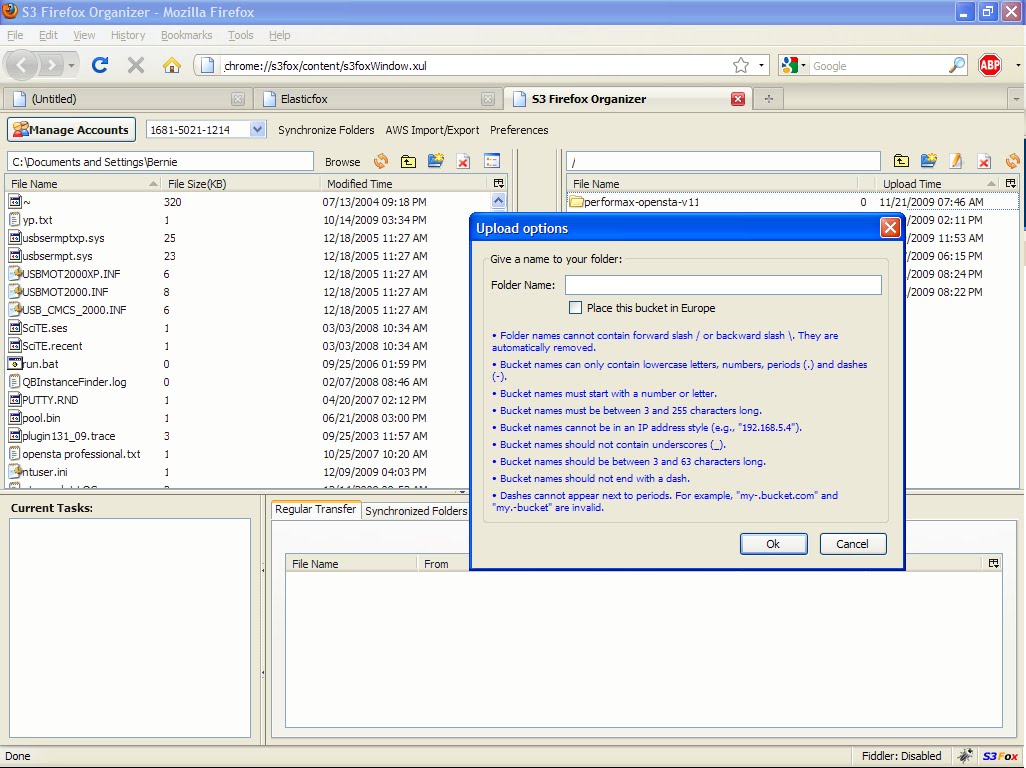Viewport: 1026px width, 768px height.
Task: Click the Firefox Stop button
Action: point(136,65)
